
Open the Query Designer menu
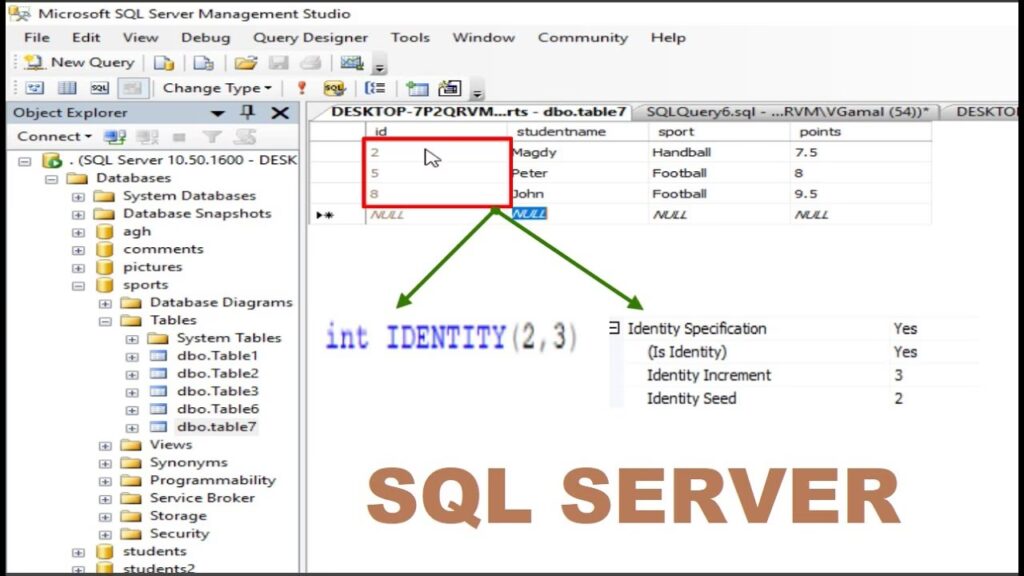coord(310,37)
